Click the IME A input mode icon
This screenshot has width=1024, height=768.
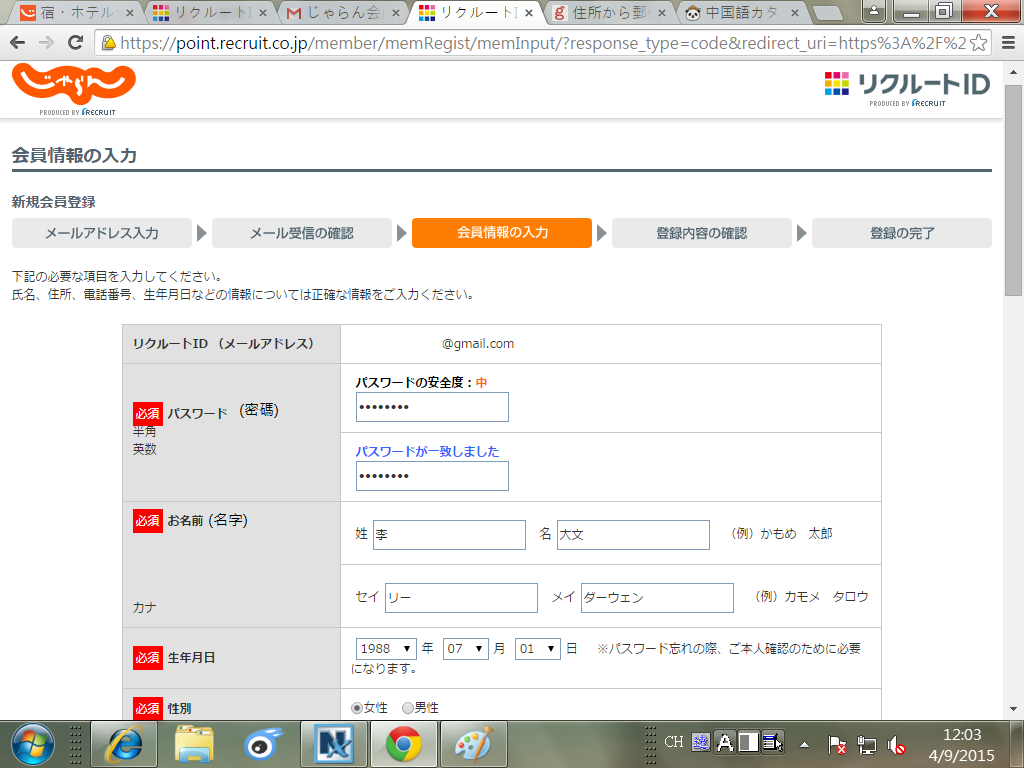(x=724, y=742)
